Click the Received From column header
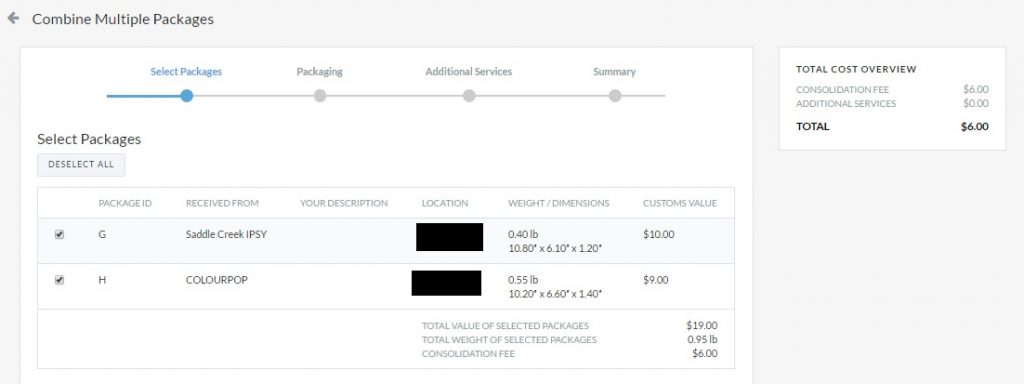 coord(222,203)
